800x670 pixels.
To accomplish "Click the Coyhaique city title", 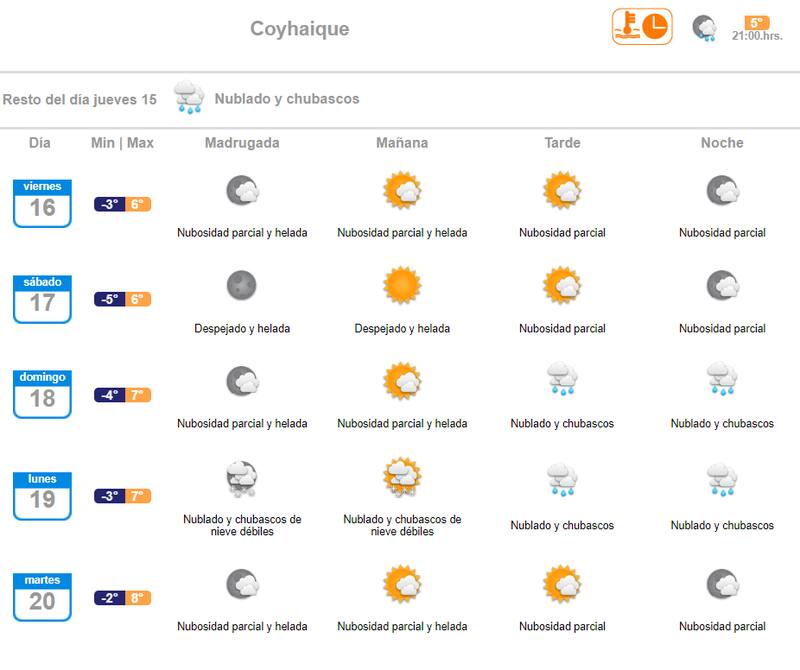I will 300,29.
